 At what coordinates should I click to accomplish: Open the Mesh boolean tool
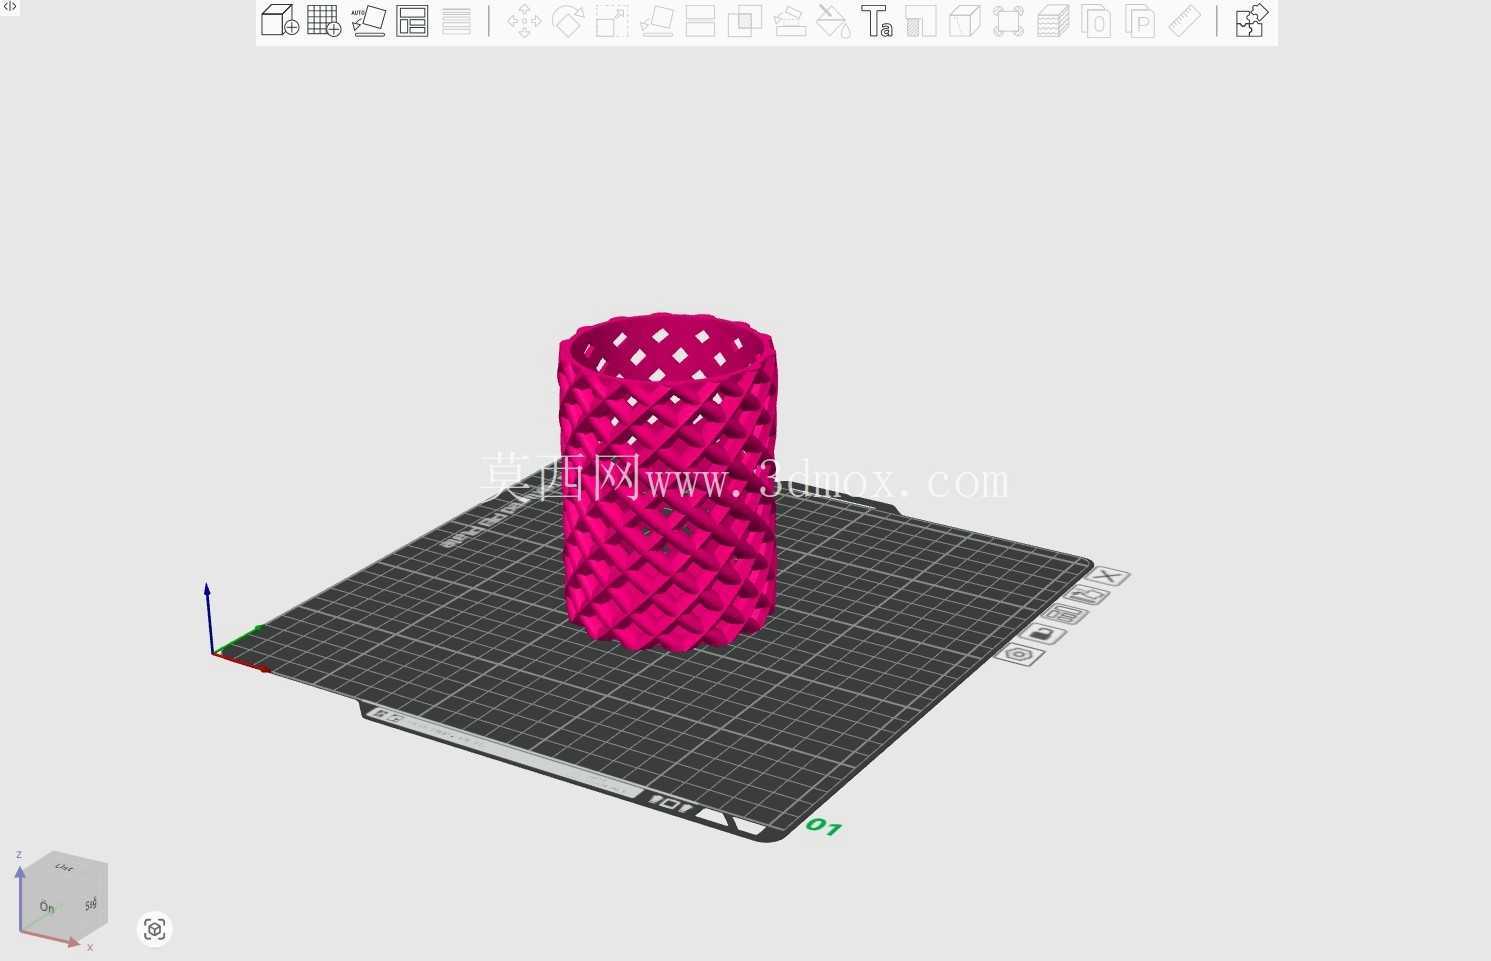pos(744,21)
